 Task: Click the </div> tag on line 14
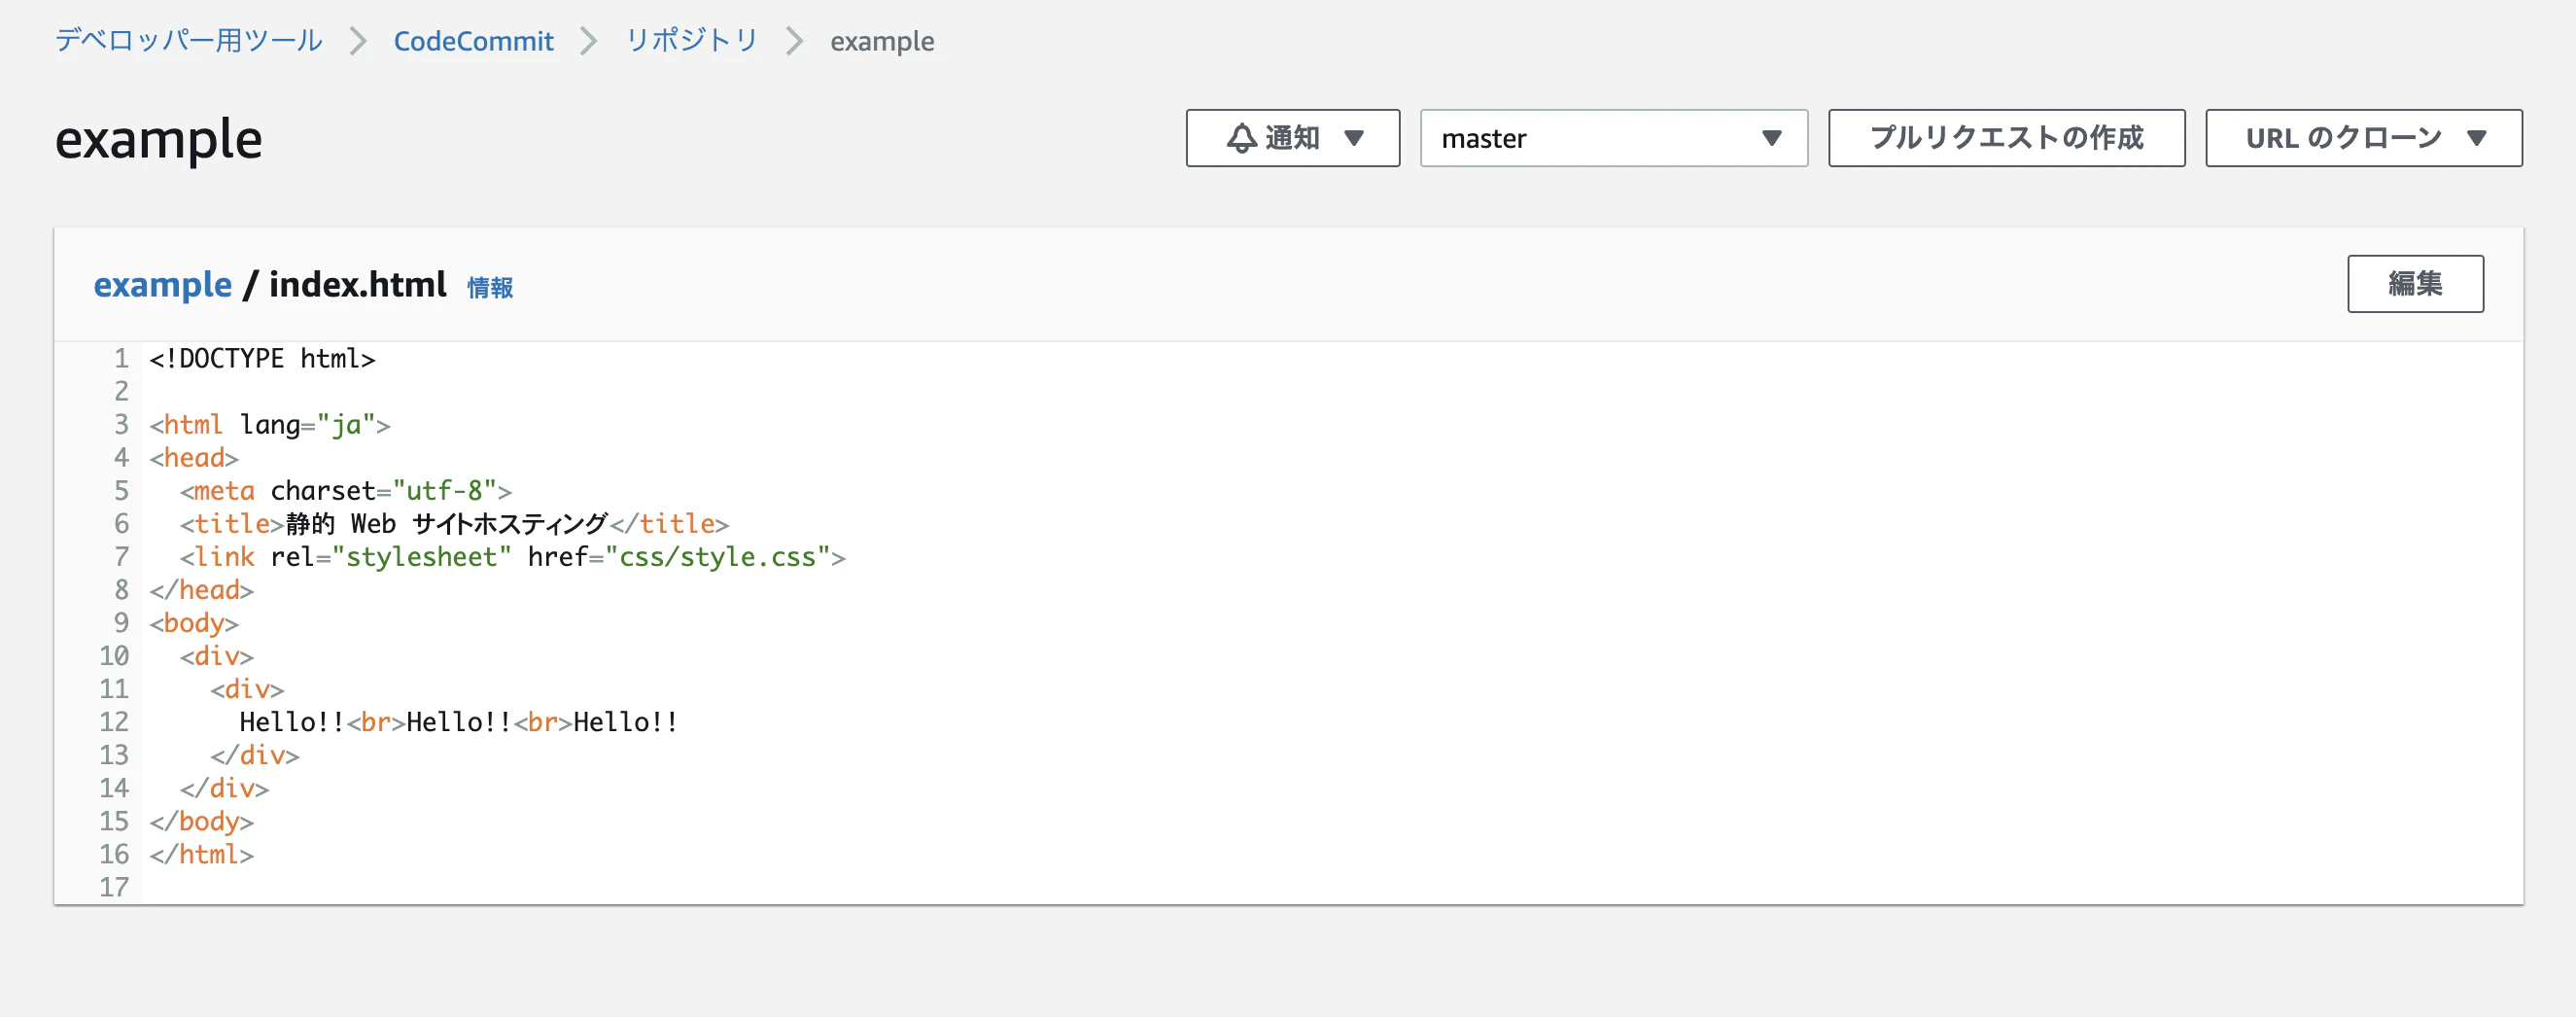[224, 787]
